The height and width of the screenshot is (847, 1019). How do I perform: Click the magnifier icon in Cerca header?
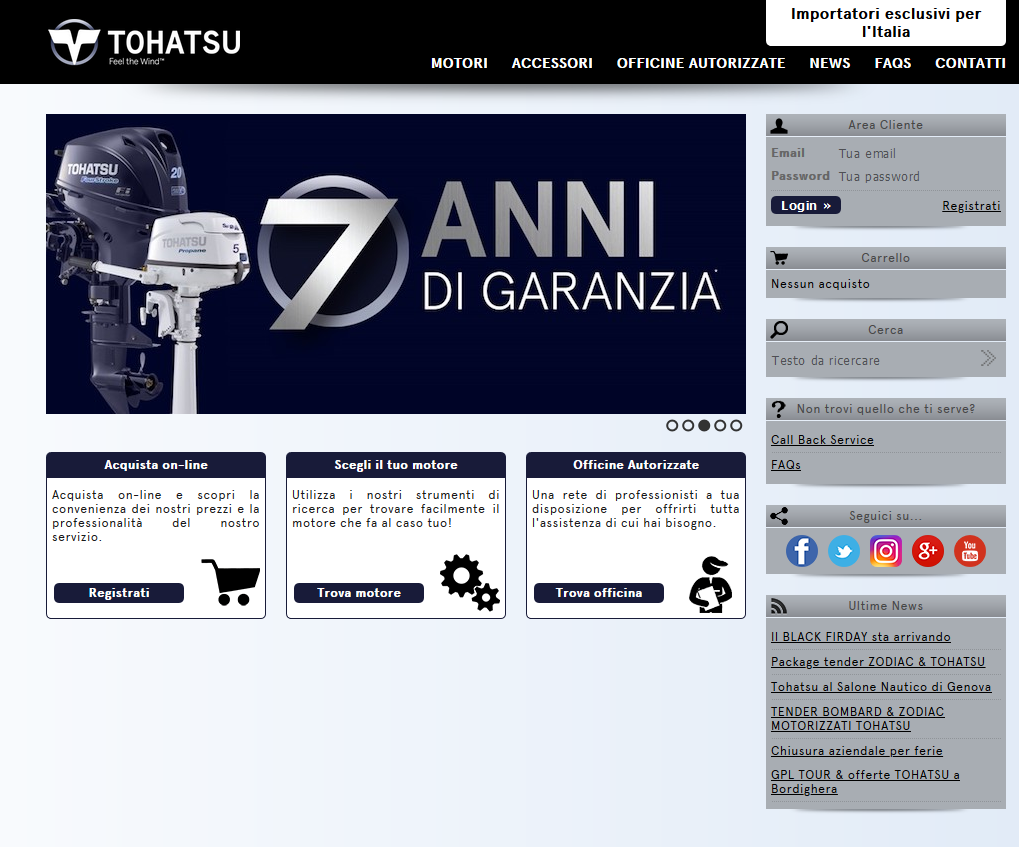tap(779, 330)
